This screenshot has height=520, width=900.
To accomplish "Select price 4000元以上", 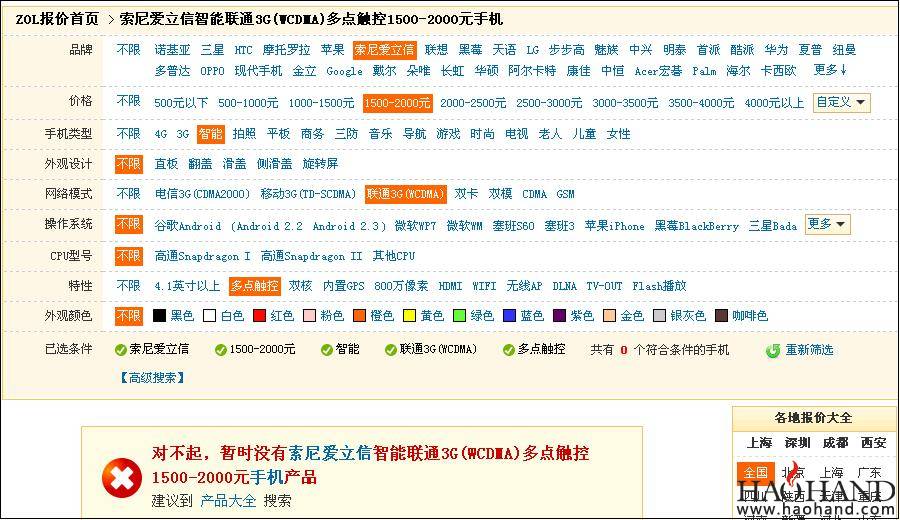I will tap(774, 103).
